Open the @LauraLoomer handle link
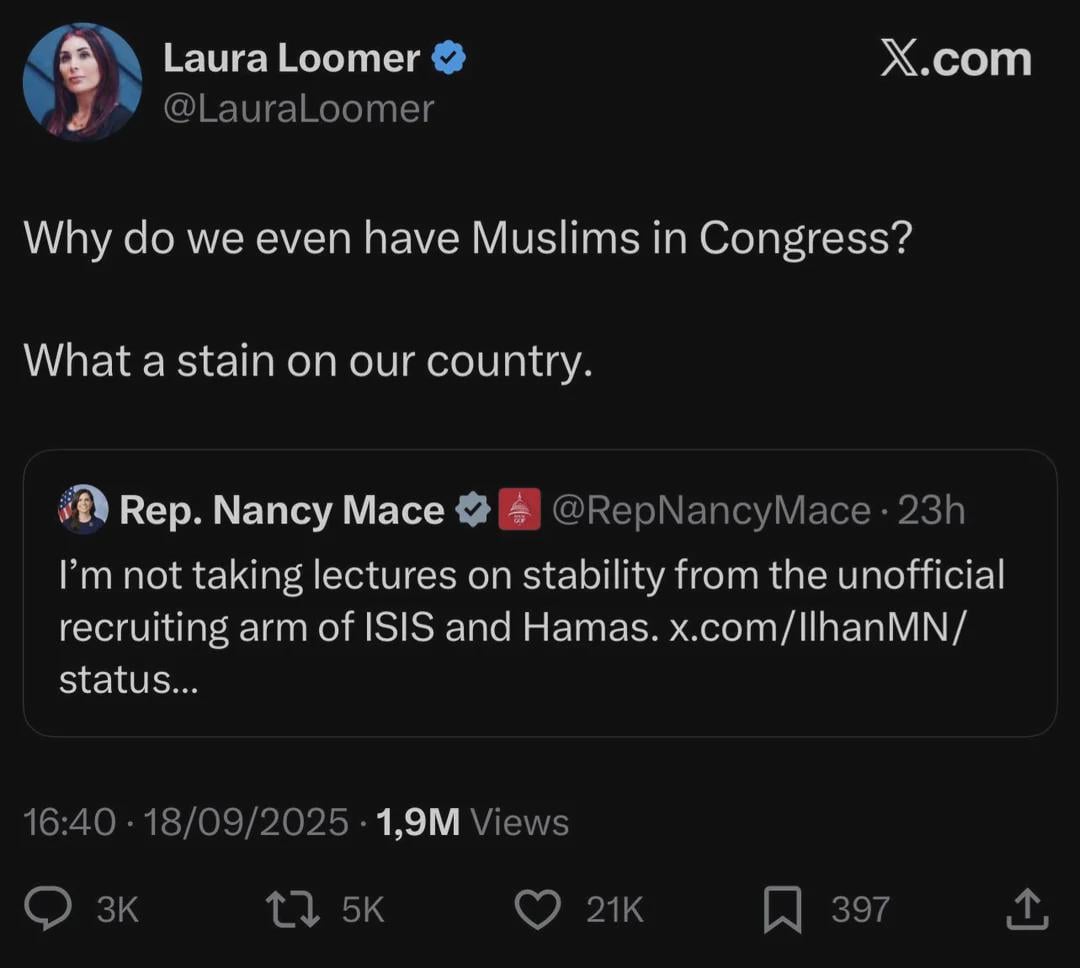The width and height of the screenshot is (1080, 968). coord(299,108)
